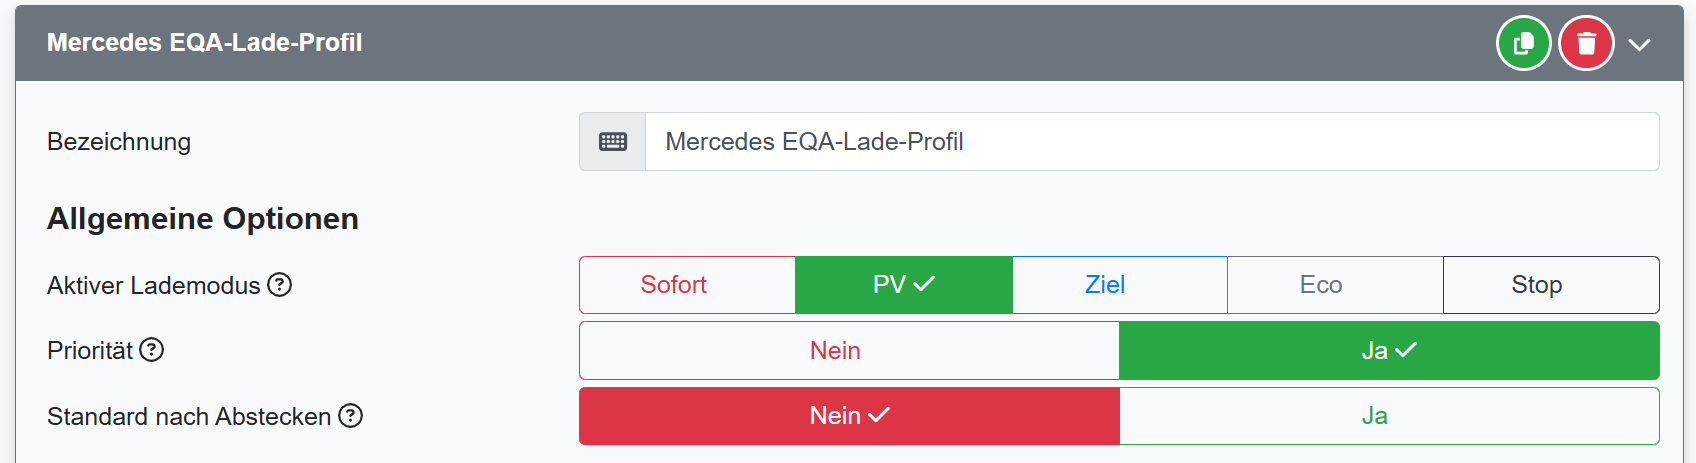This screenshot has width=1696, height=463.
Task: Choose the PV charging mode
Action: [903, 285]
